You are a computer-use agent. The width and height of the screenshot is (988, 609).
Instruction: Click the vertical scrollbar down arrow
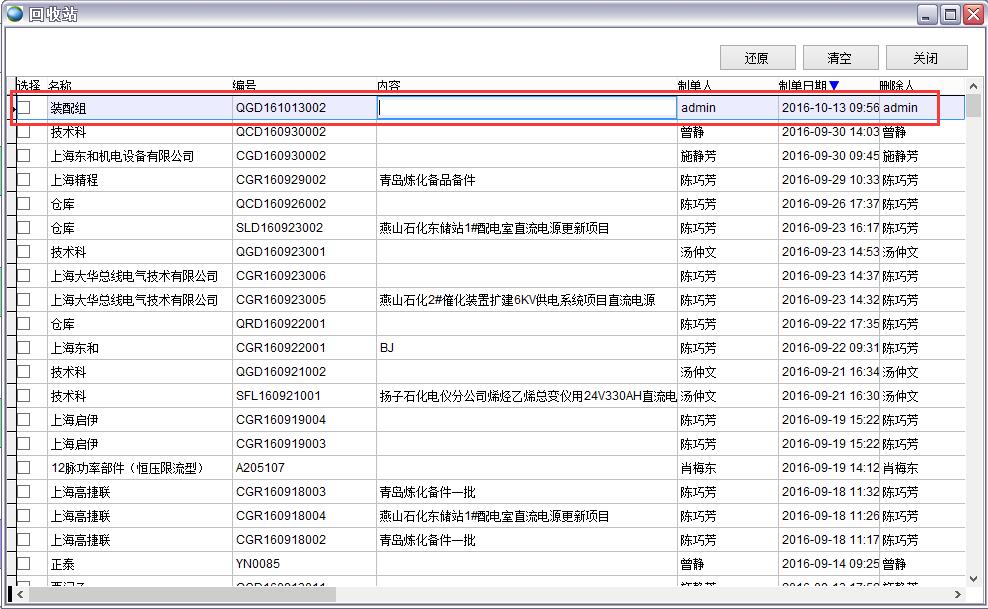click(x=974, y=577)
